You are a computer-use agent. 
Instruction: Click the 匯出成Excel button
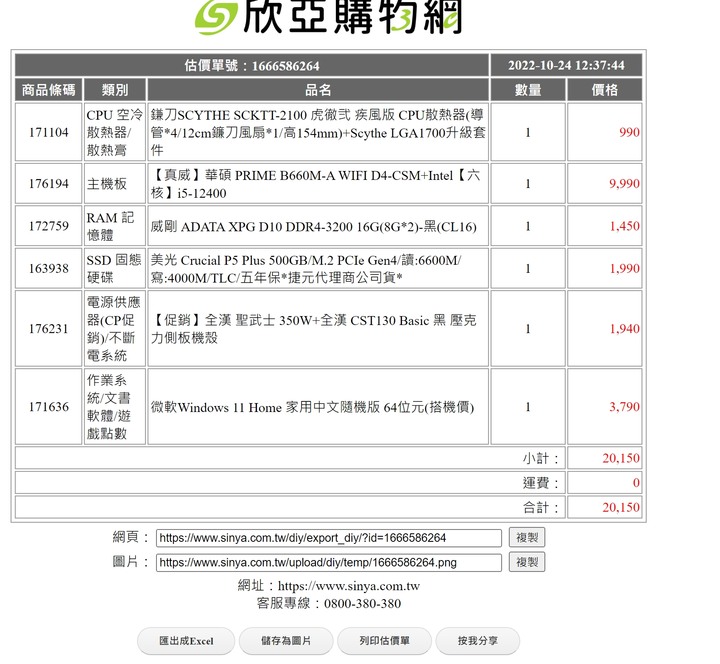coord(186,641)
